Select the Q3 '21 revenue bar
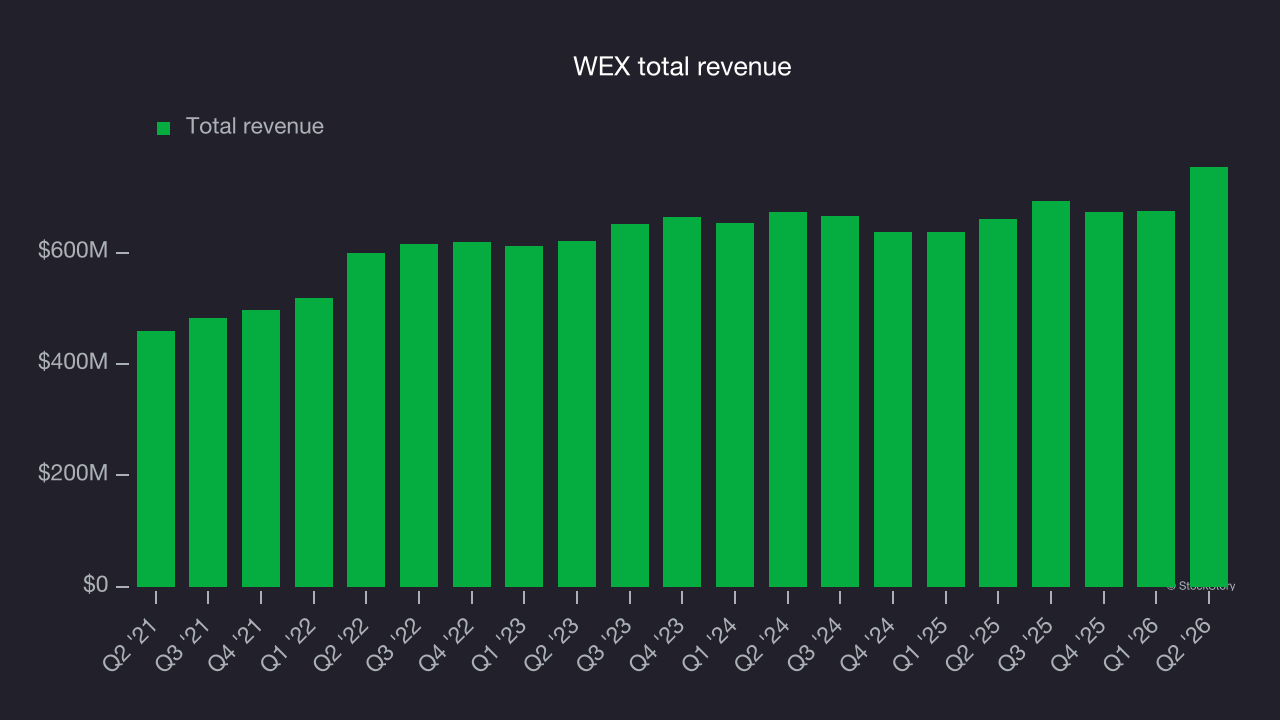The width and height of the screenshot is (1280, 720). (x=208, y=452)
